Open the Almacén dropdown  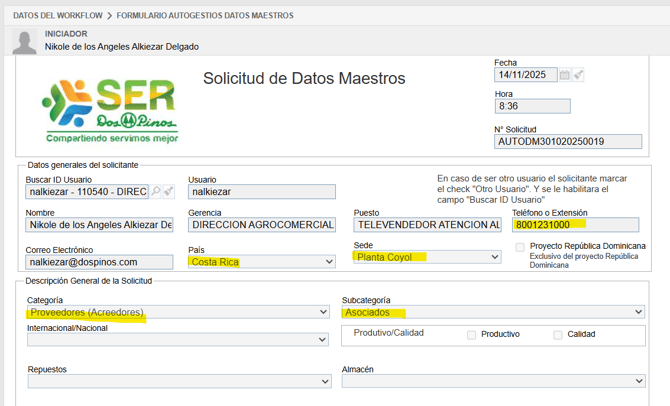coord(493,382)
